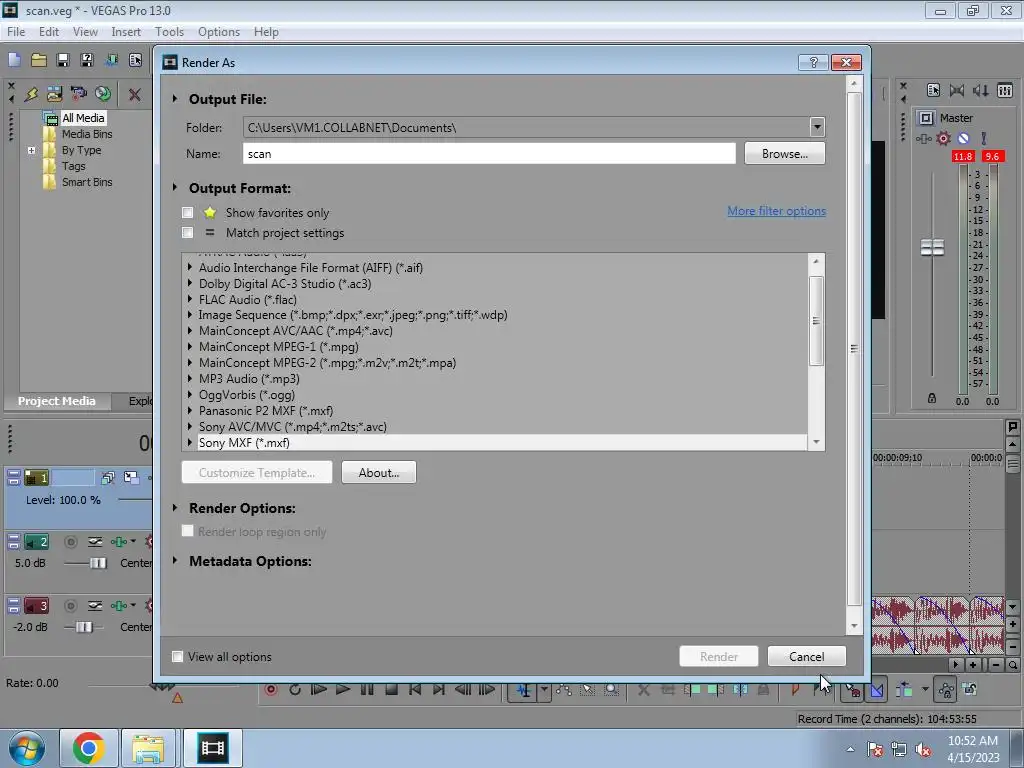1024x768 pixels.
Task: Open Windows Explorer from the taskbar
Action: pyautogui.click(x=148, y=748)
